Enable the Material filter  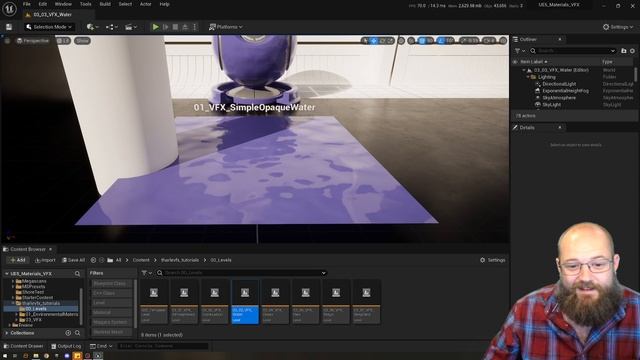[111, 312]
